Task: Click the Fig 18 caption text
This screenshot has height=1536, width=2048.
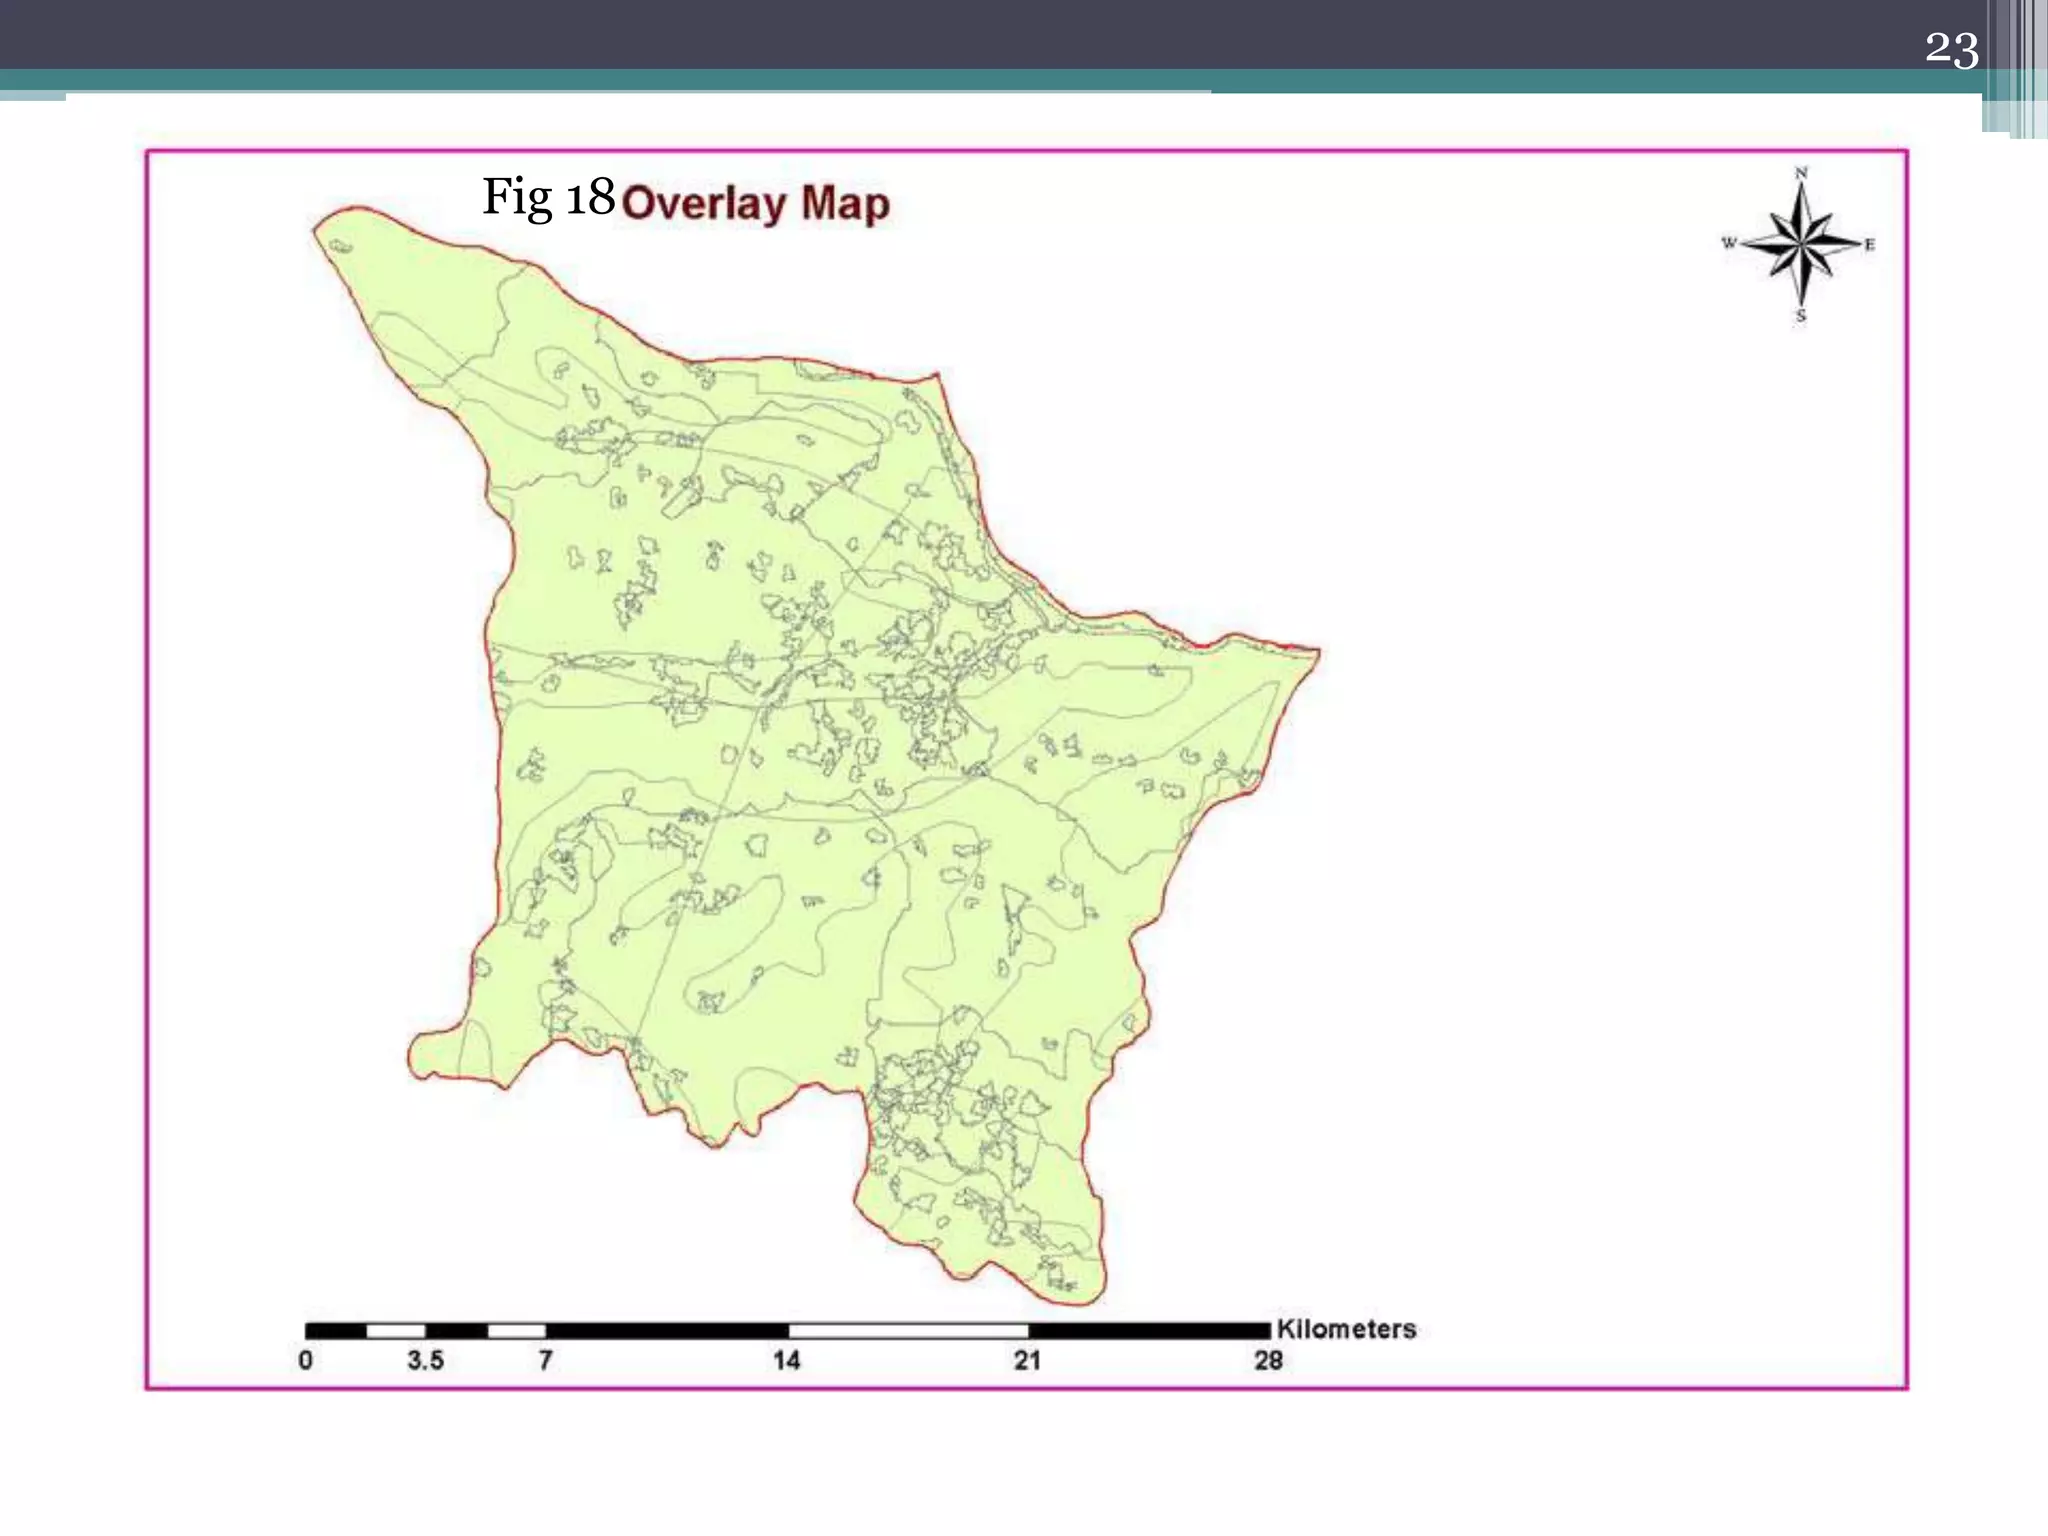Action: [x=548, y=196]
